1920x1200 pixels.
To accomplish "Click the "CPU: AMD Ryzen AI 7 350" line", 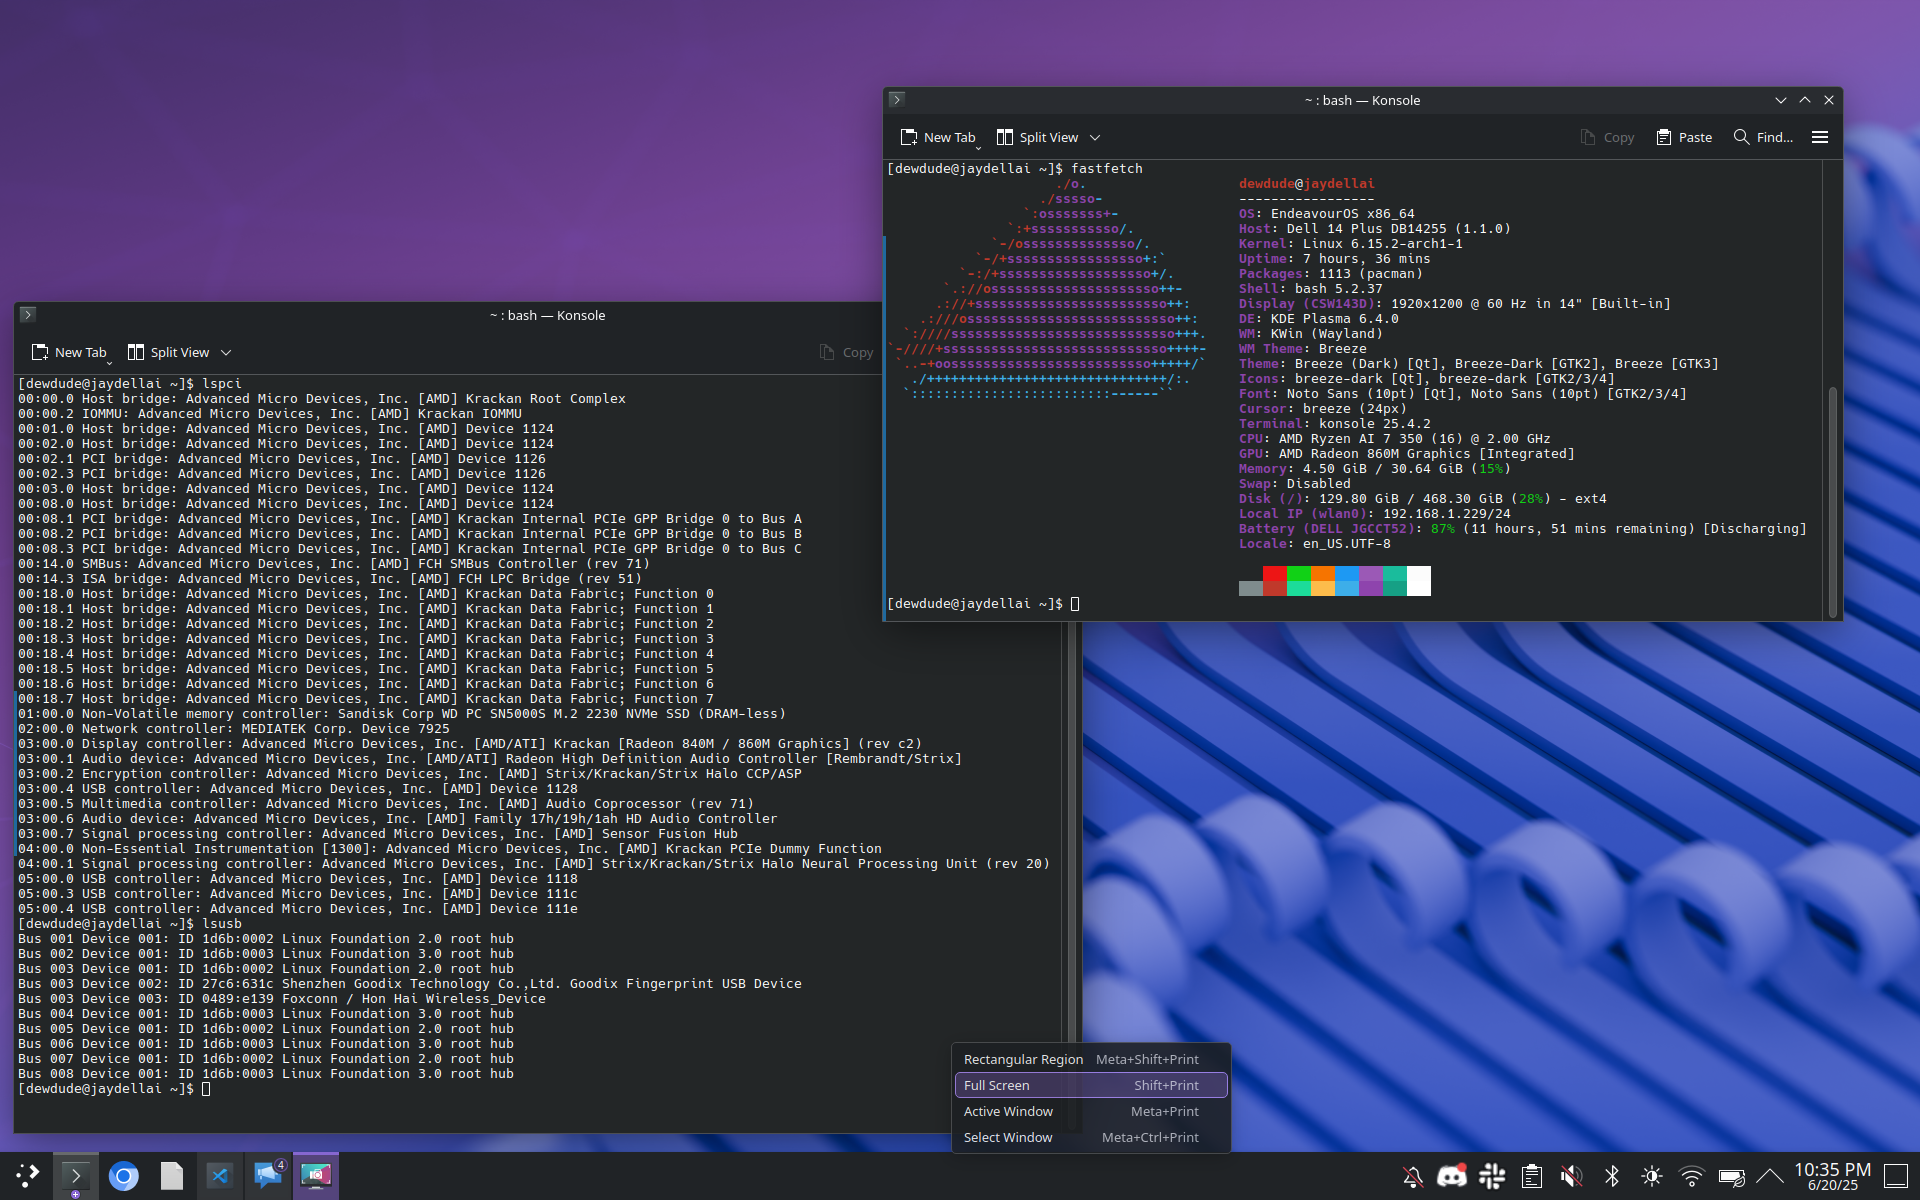I will pyautogui.click(x=1395, y=438).
